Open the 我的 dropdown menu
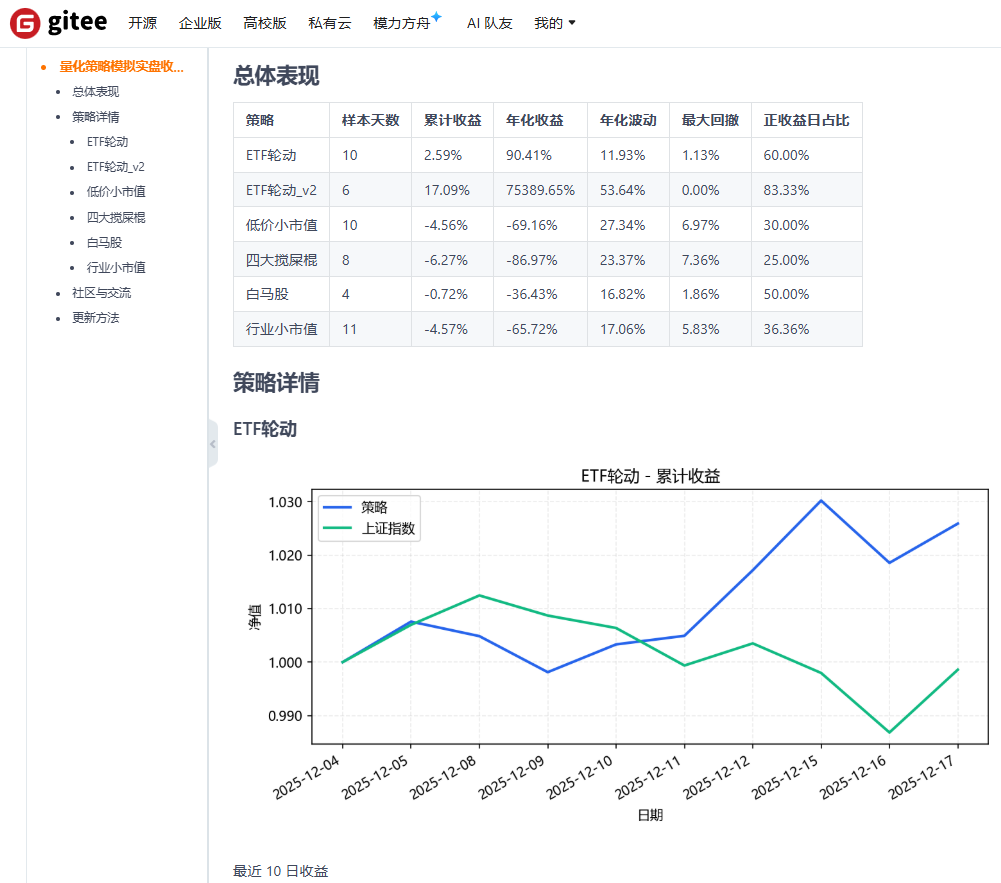This screenshot has width=1001, height=883. [555, 23]
